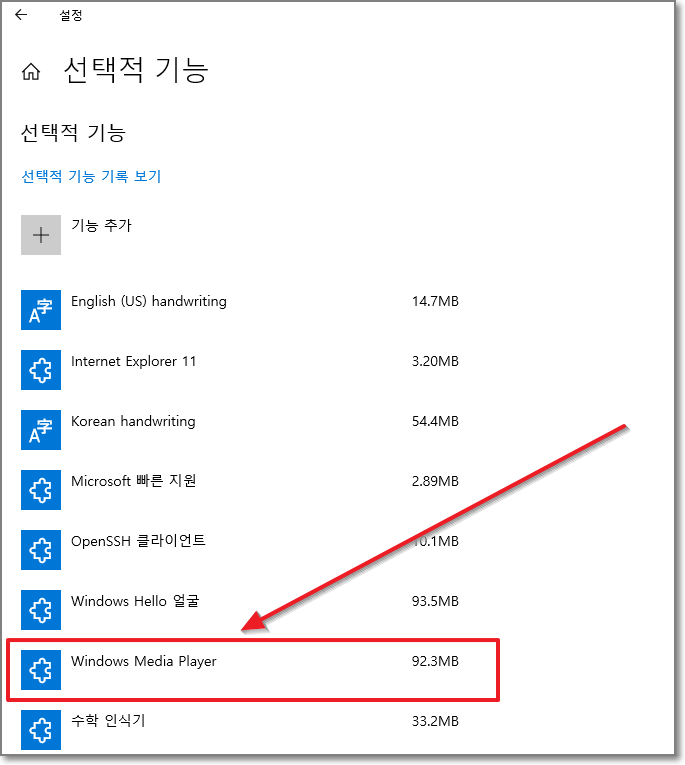Click the 54.4MB size value
This screenshot has width=685, height=765.
[x=435, y=422]
